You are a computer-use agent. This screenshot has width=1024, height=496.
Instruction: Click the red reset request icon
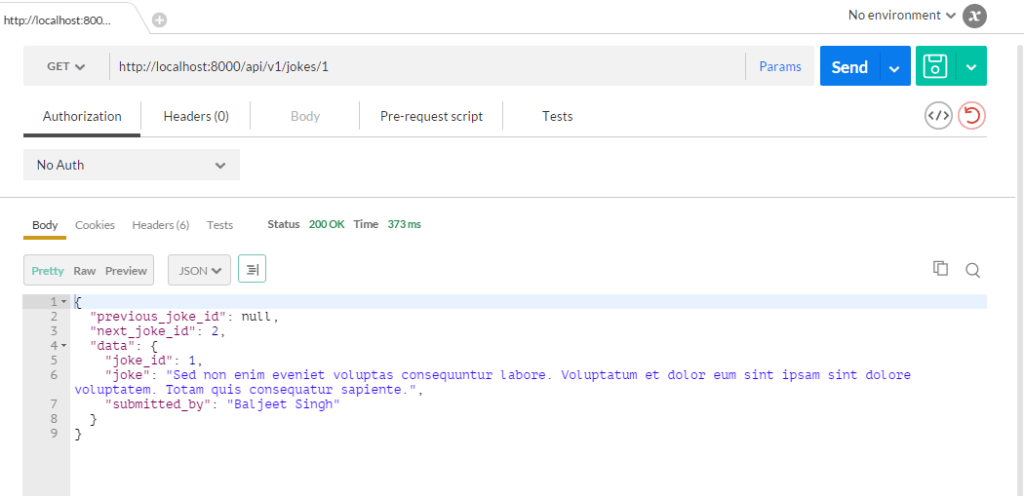pyautogui.click(x=971, y=116)
